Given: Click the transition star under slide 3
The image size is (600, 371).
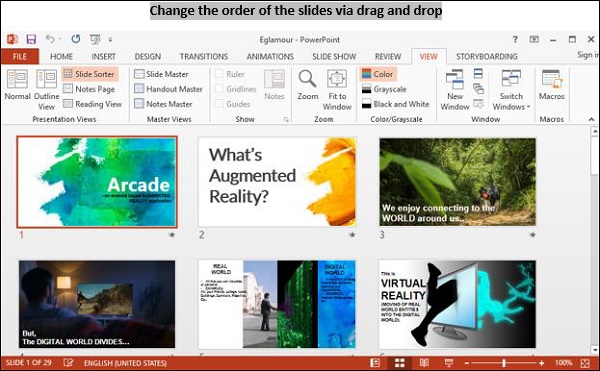Looking at the screenshot, I should coord(532,235).
